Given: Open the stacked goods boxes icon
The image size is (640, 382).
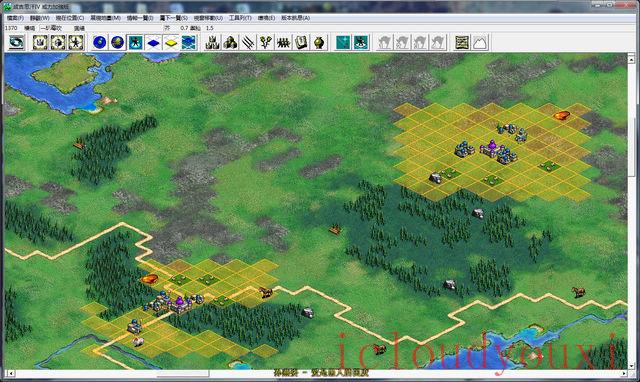Looking at the screenshot, I should (x=230, y=42).
